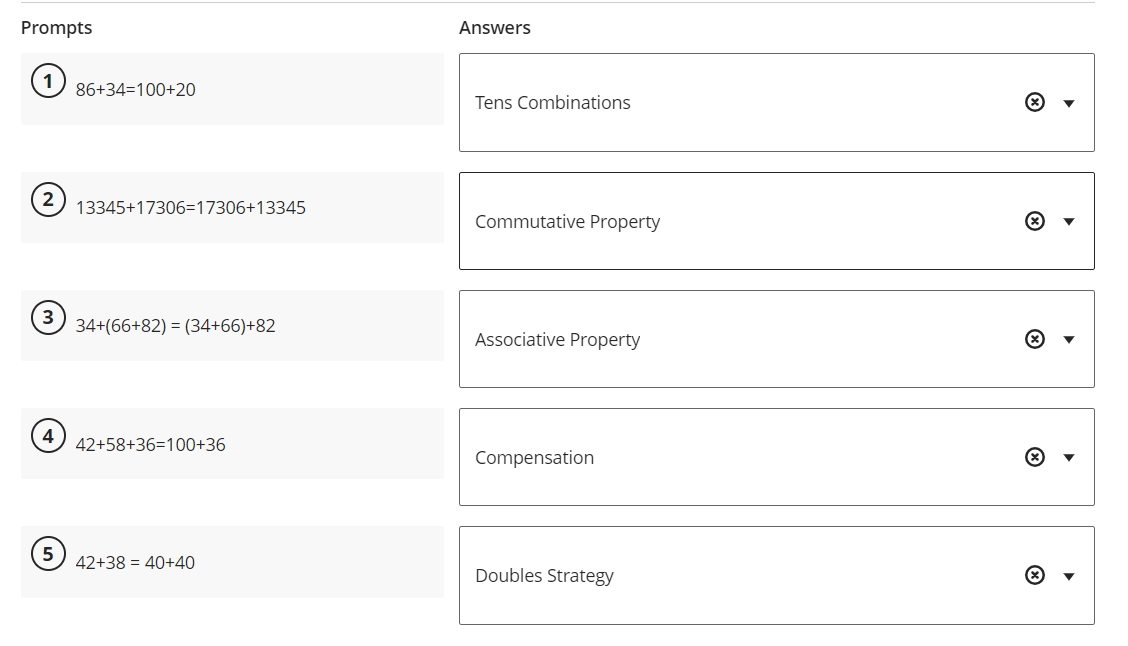1128x646 pixels.
Task: Click prompt 13345+17306=17306+13345
Action: coord(191,208)
